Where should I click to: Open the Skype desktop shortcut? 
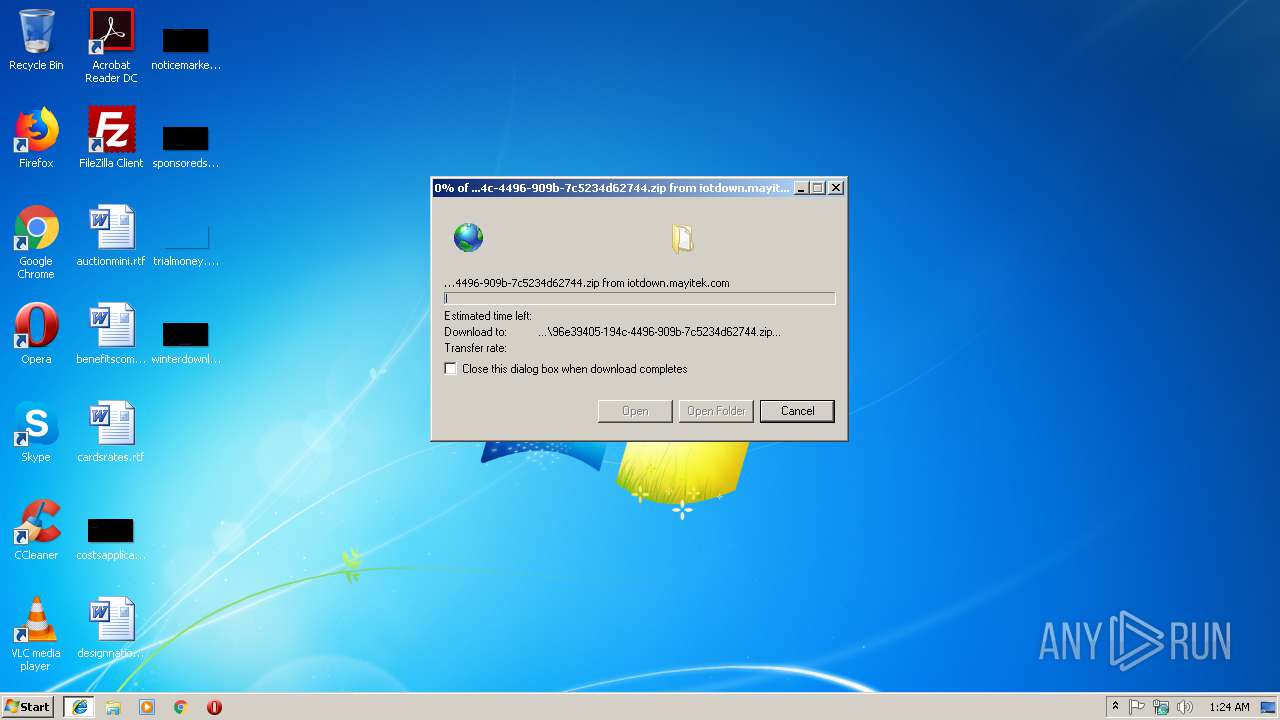coord(36,432)
